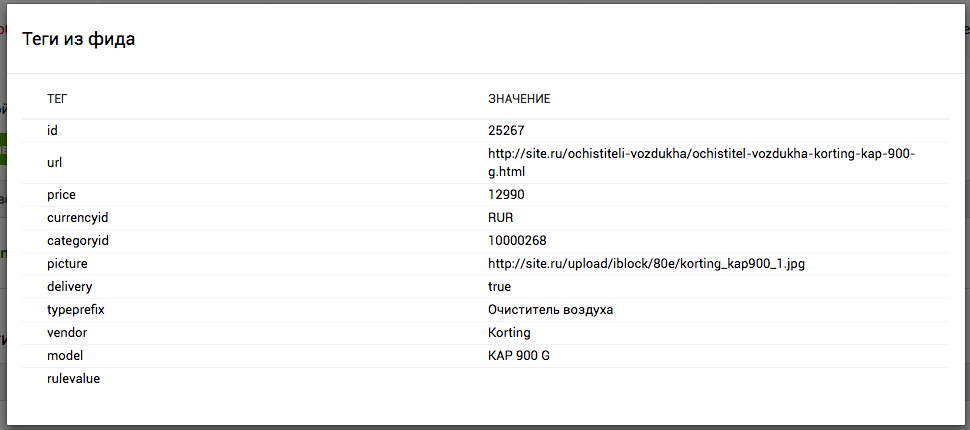The height and width of the screenshot is (430, 970).
Task: Select the model value KAP 900 G
Action: pyautogui.click(x=519, y=356)
